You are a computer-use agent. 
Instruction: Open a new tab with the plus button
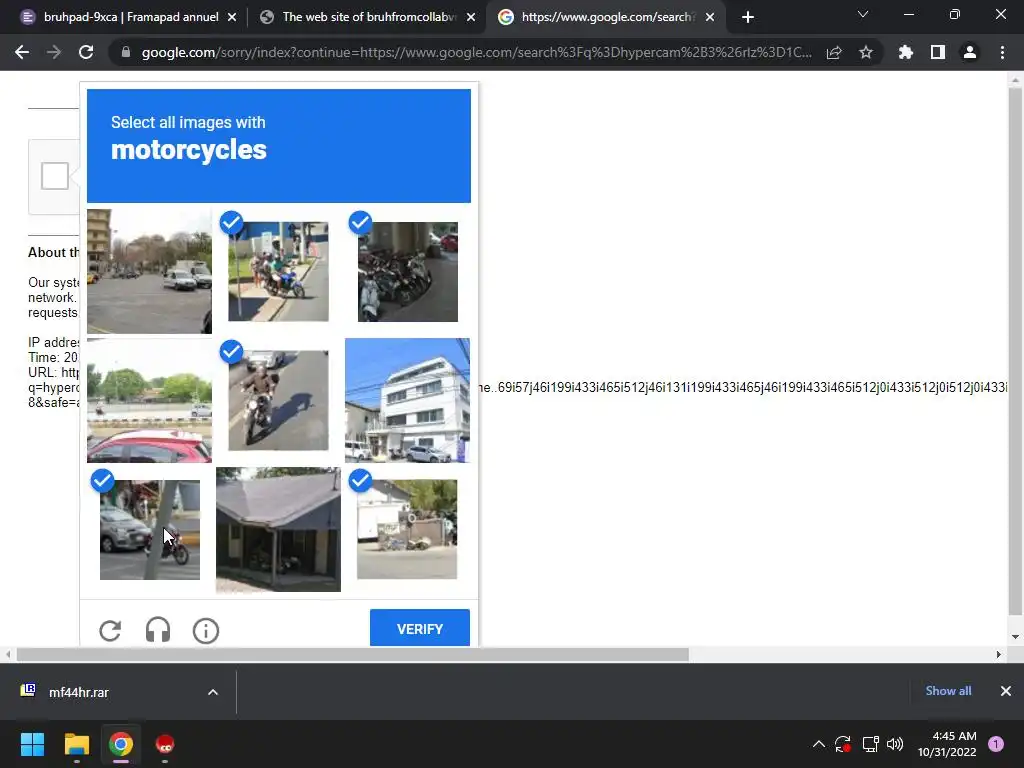(x=748, y=17)
